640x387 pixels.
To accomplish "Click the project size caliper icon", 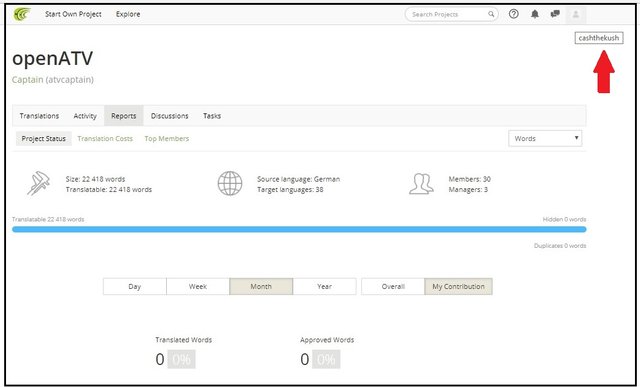I will 38,183.
